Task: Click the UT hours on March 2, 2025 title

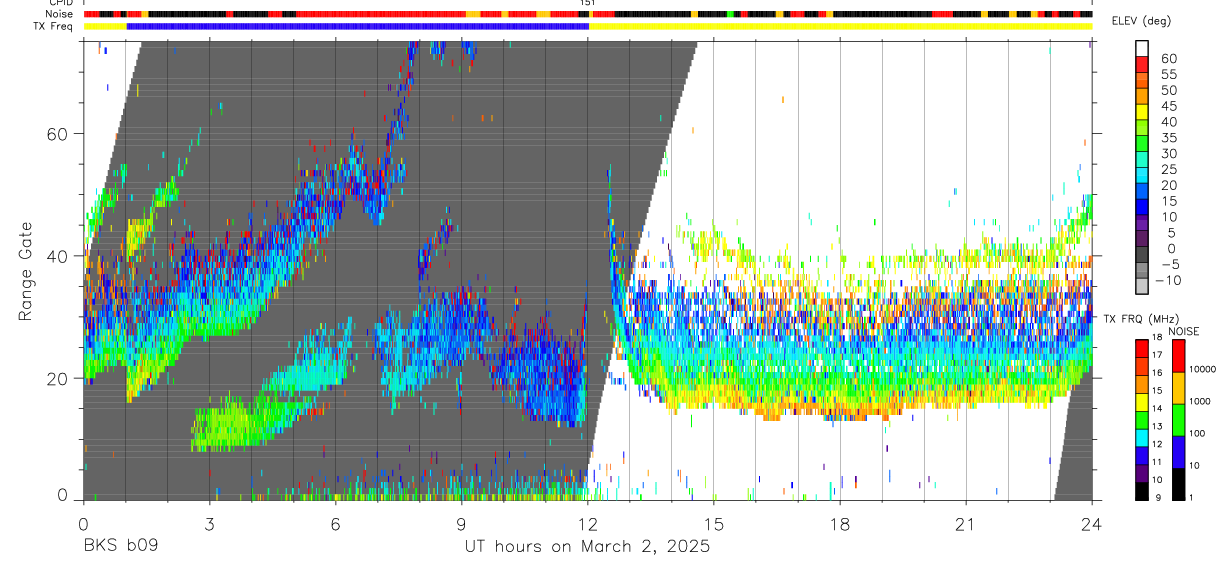Action: [587, 546]
